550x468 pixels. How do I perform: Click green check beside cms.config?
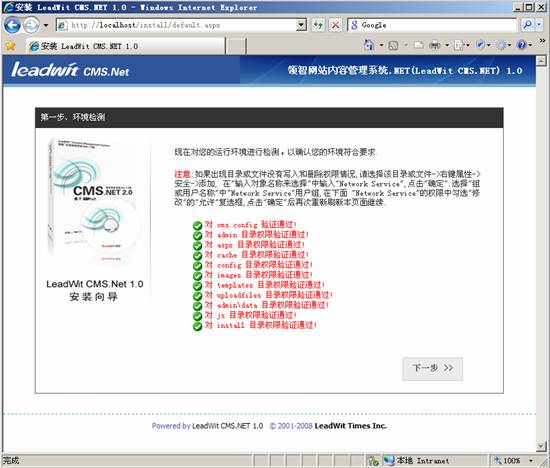(197, 226)
